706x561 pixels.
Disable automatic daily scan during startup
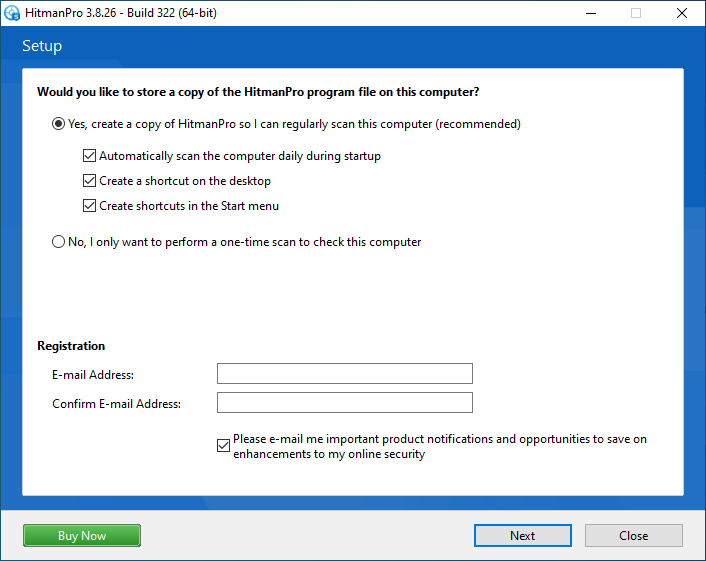[90, 156]
